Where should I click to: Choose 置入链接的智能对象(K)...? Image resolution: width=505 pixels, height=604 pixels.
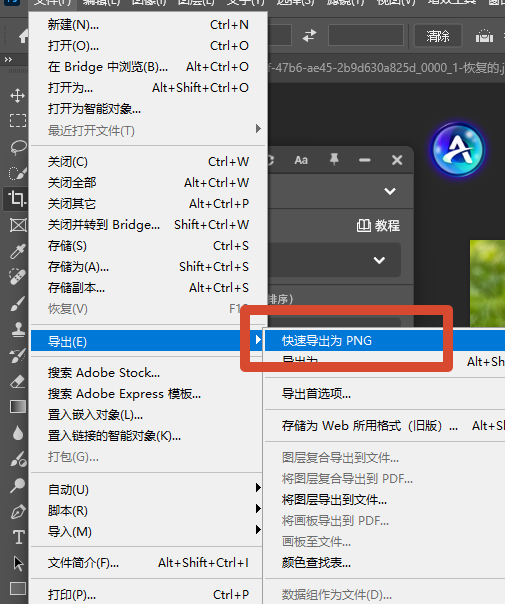[x=148, y=436]
